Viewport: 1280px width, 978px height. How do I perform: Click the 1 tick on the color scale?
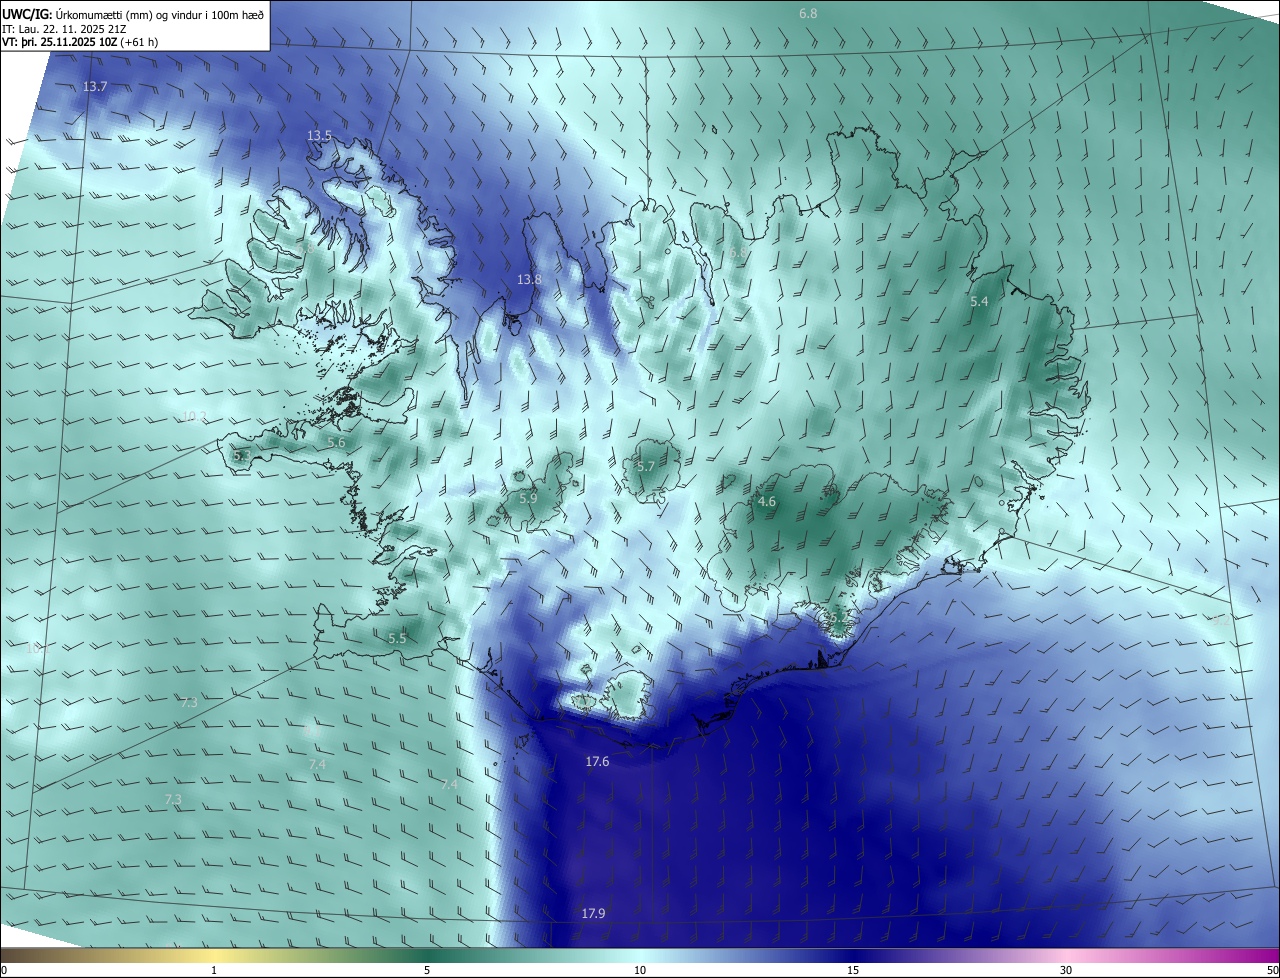(x=214, y=971)
